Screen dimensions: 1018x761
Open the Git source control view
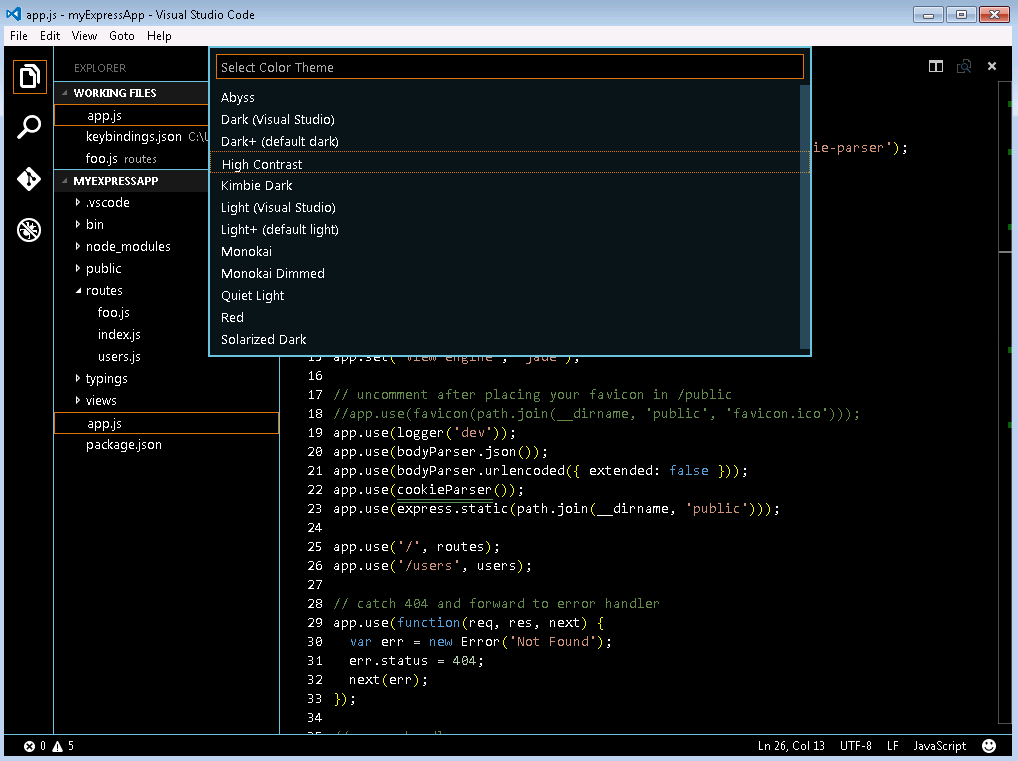tap(29, 179)
